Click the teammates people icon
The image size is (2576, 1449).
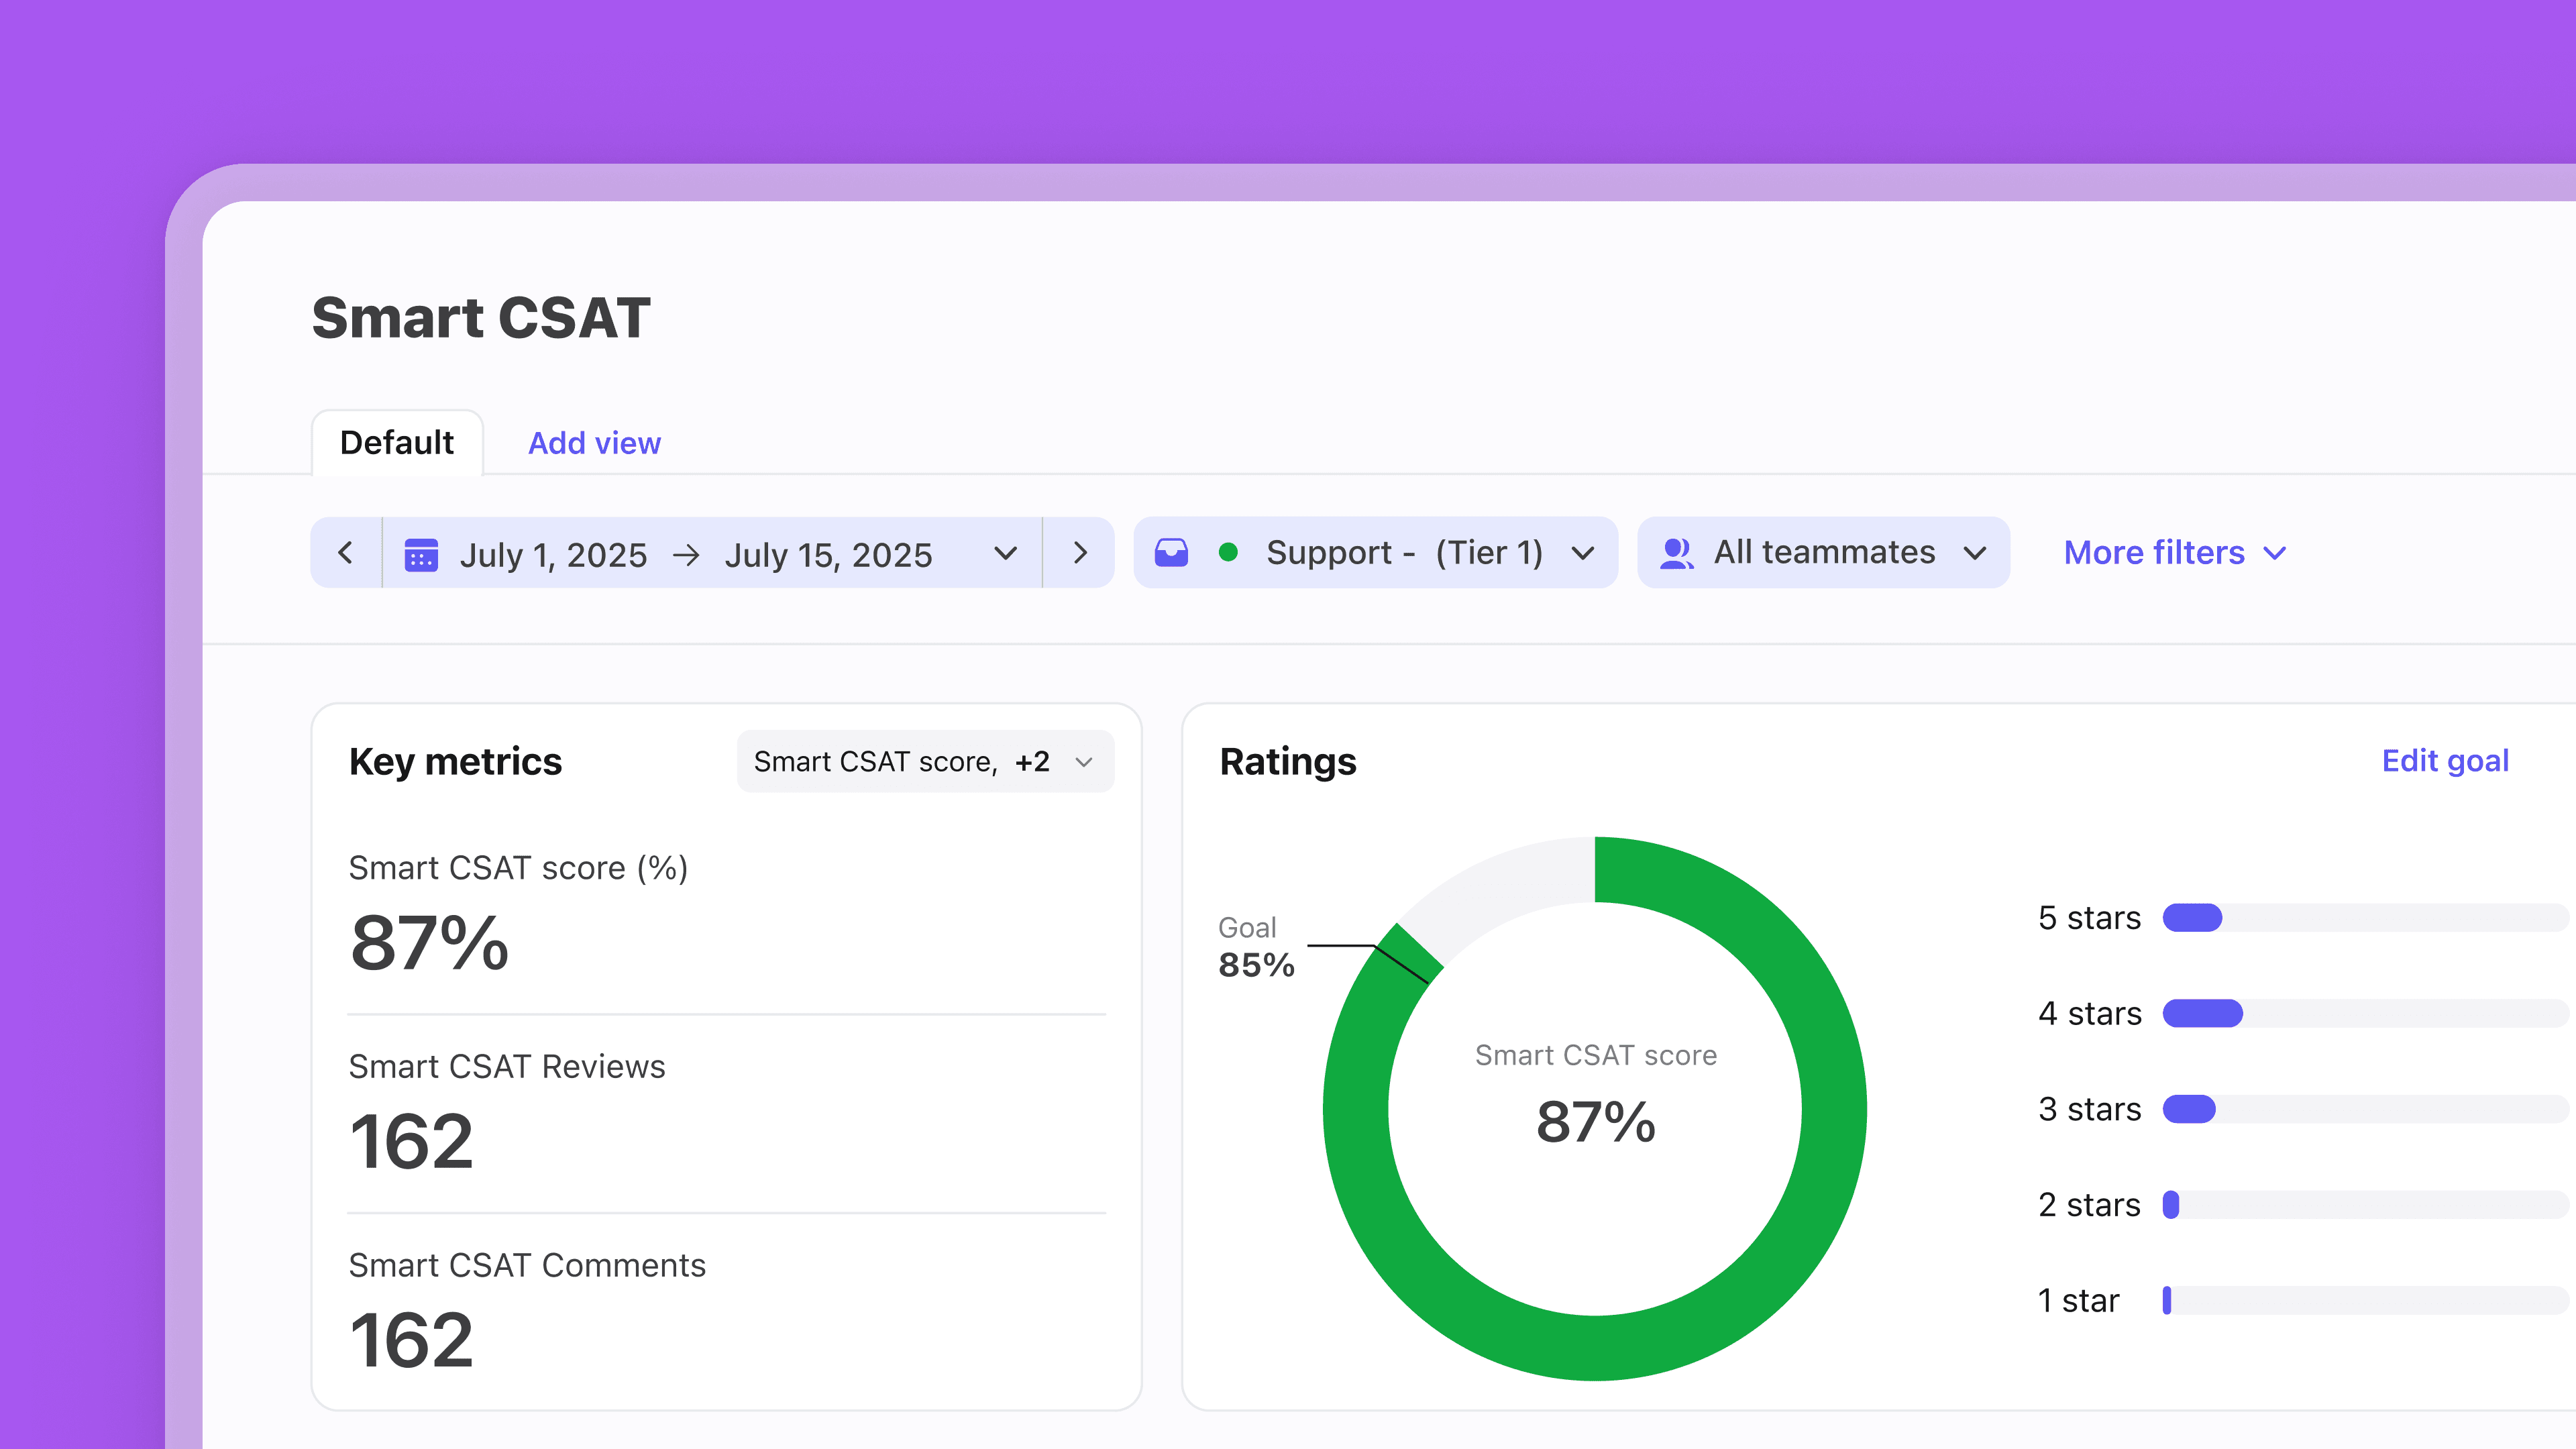tap(1676, 553)
